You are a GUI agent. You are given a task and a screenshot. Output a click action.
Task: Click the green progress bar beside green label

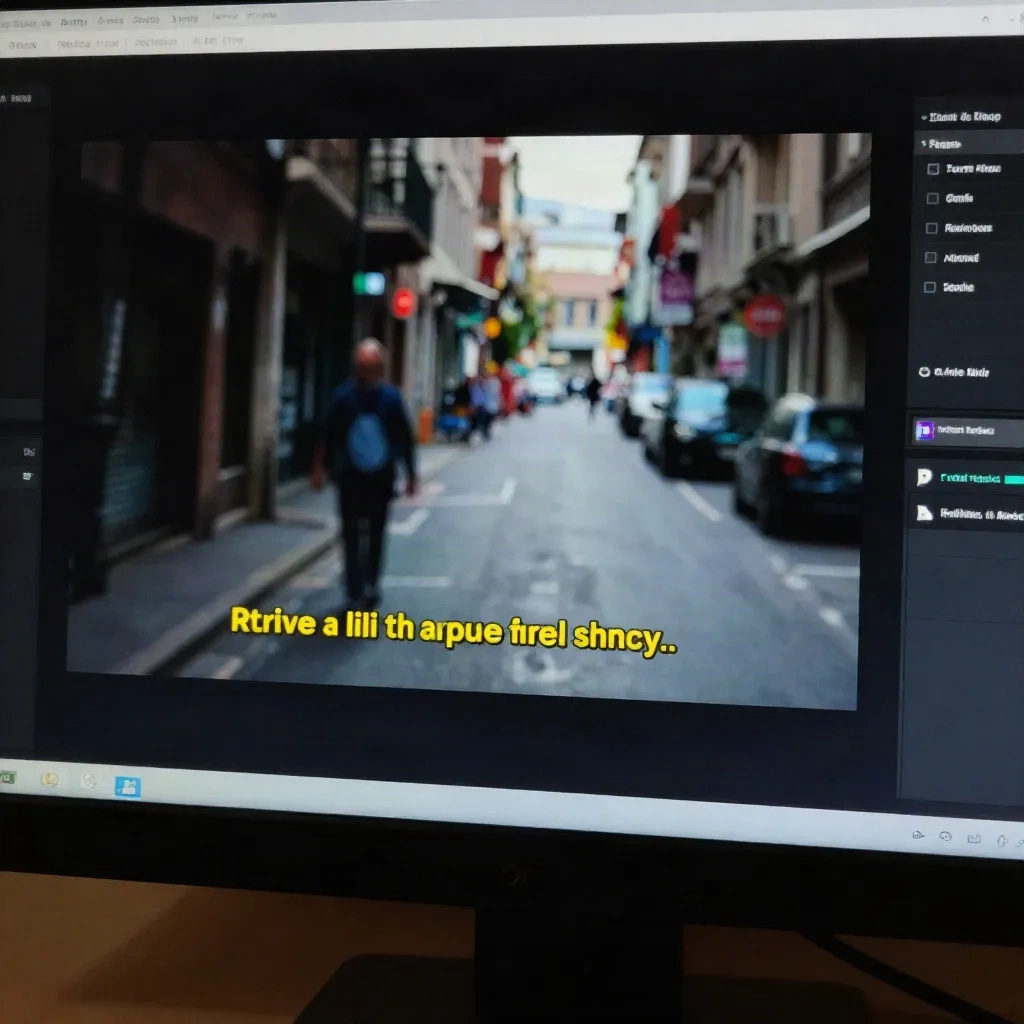1014,480
